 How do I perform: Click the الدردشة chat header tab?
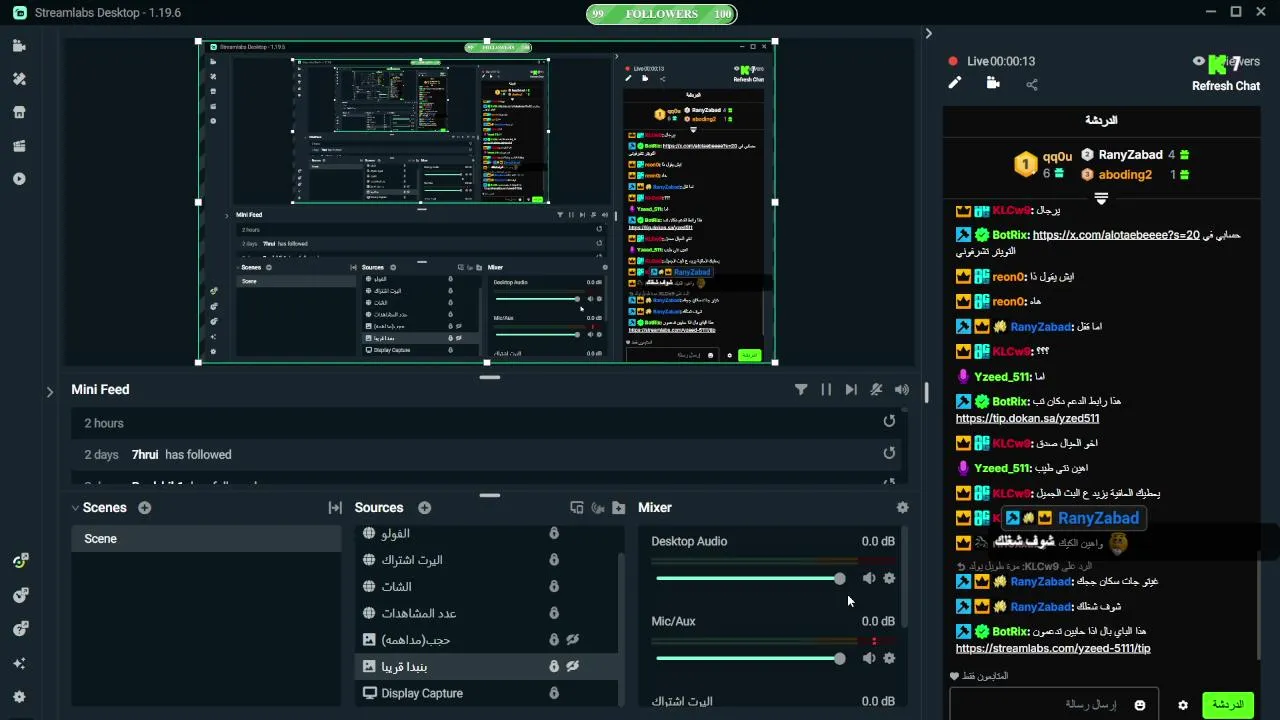click(1101, 120)
